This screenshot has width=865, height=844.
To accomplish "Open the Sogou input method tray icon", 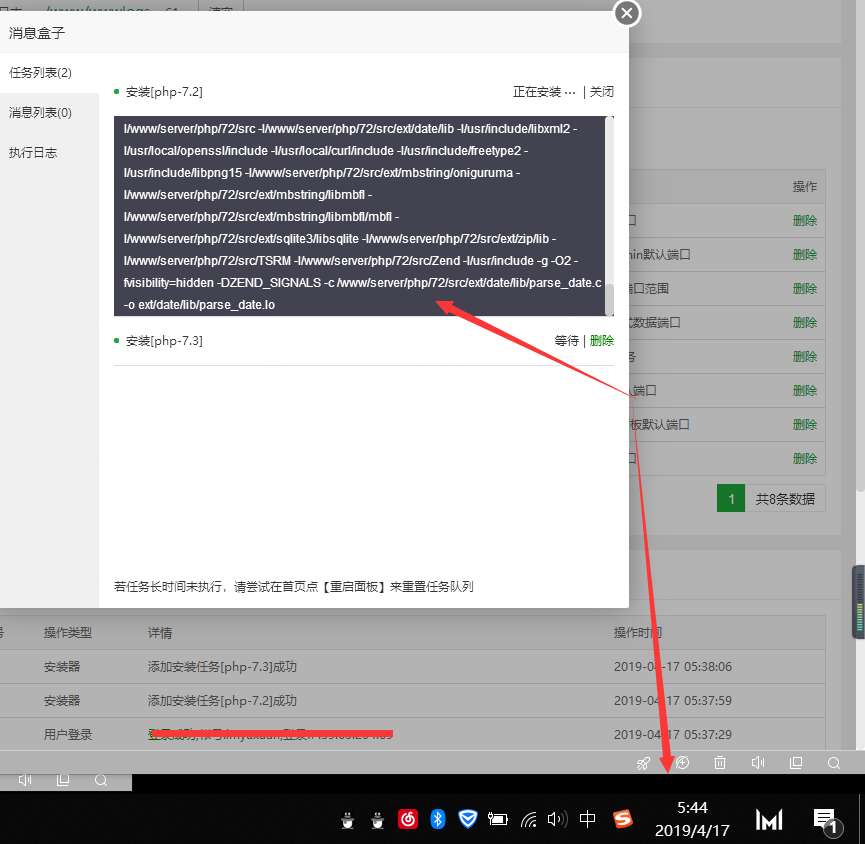I will click(623, 819).
